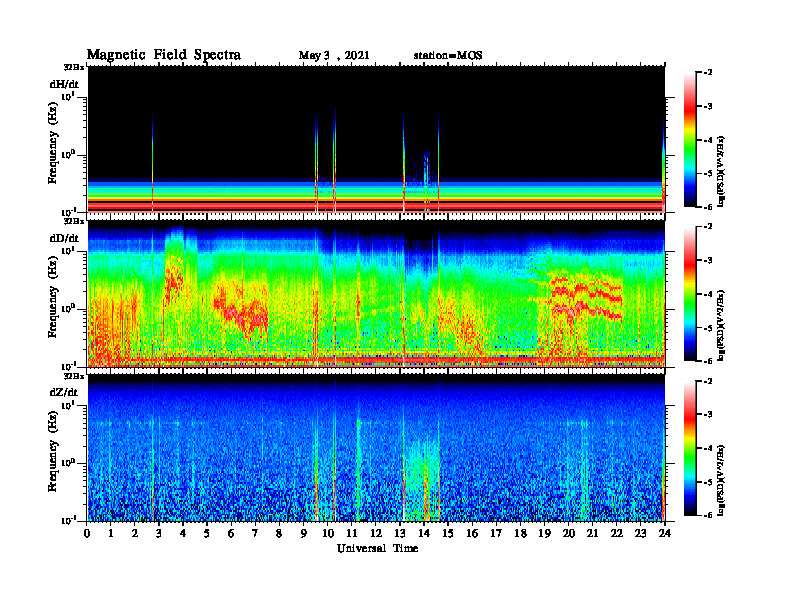Click the hour 13 tick label on the time axis

tap(400, 533)
